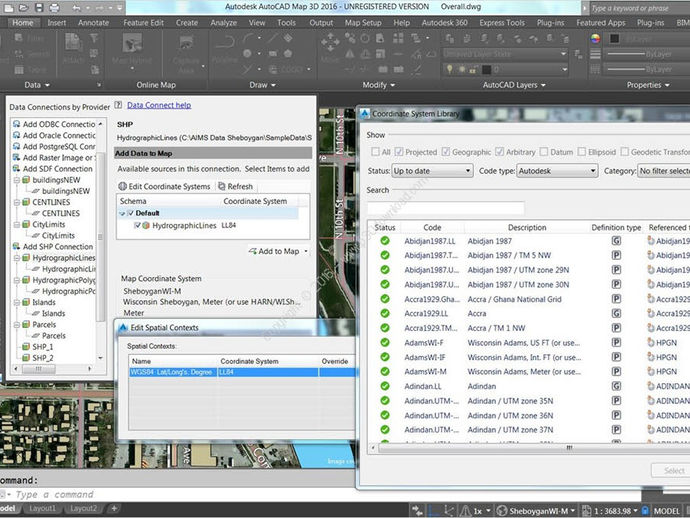Collapse the buildingsNEW connection tree node
This screenshot has width=690, height=518.
click(x=17, y=180)
